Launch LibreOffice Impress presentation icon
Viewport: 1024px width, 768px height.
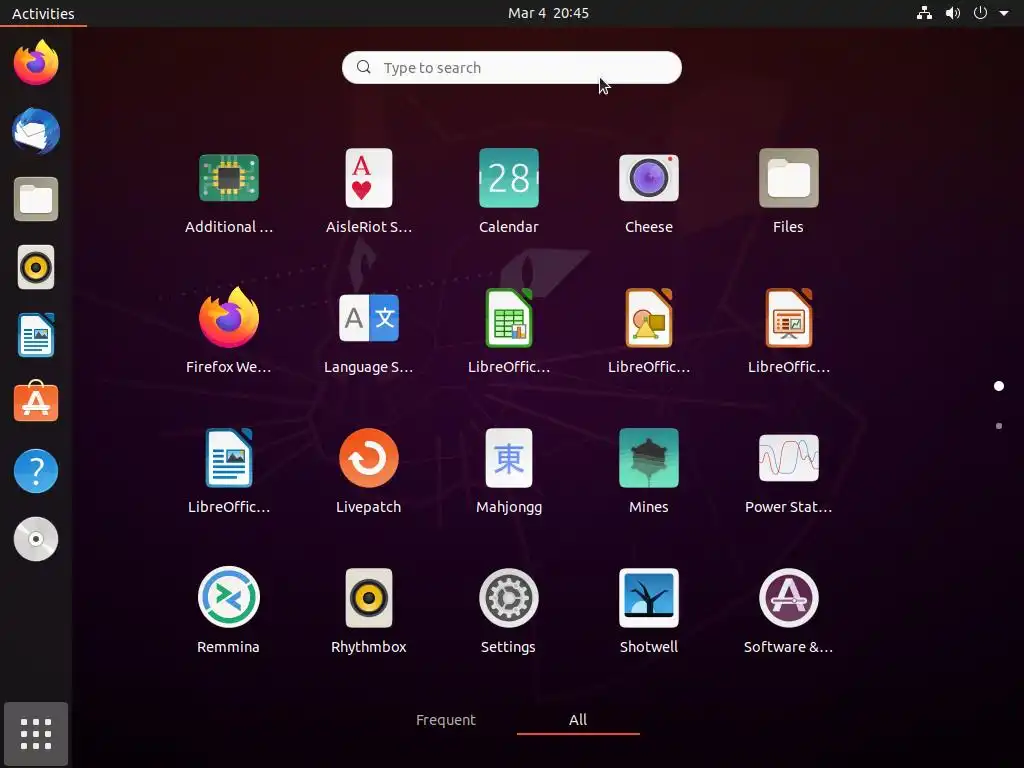pyautogui.click(x=788, y=318)
